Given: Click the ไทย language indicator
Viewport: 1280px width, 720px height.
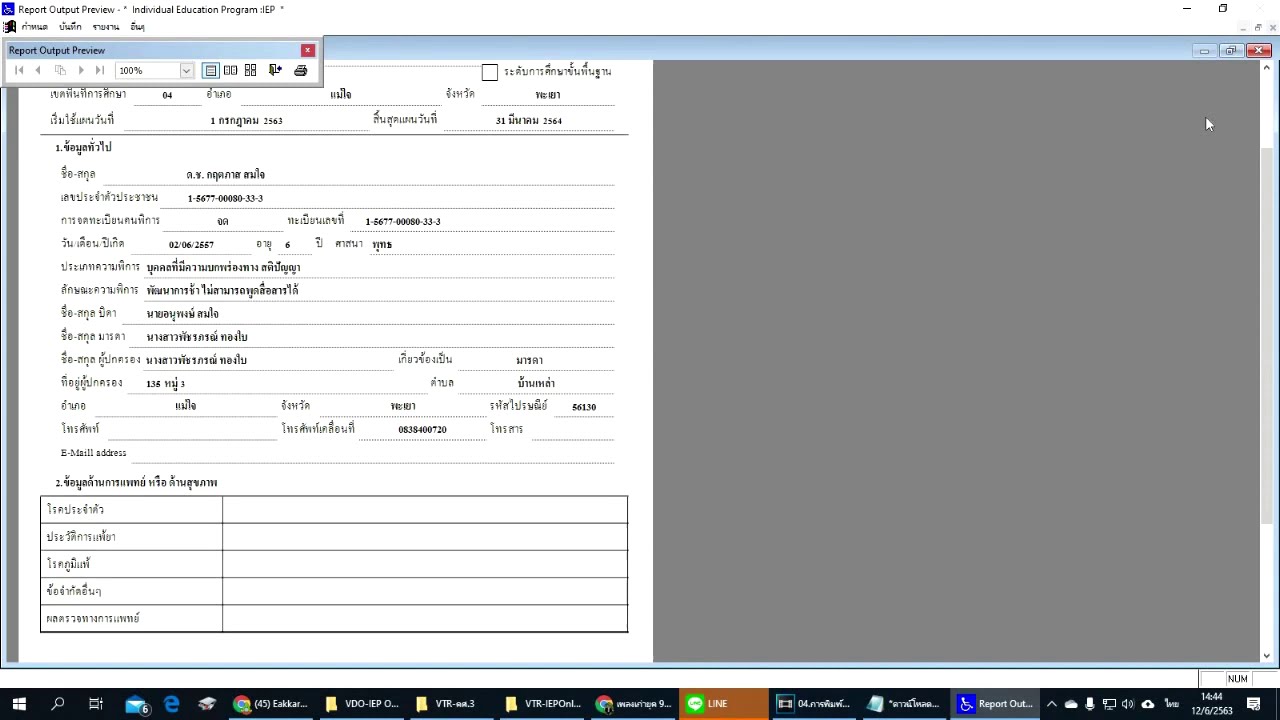Looking at the screenshot, I should 1171,704.
